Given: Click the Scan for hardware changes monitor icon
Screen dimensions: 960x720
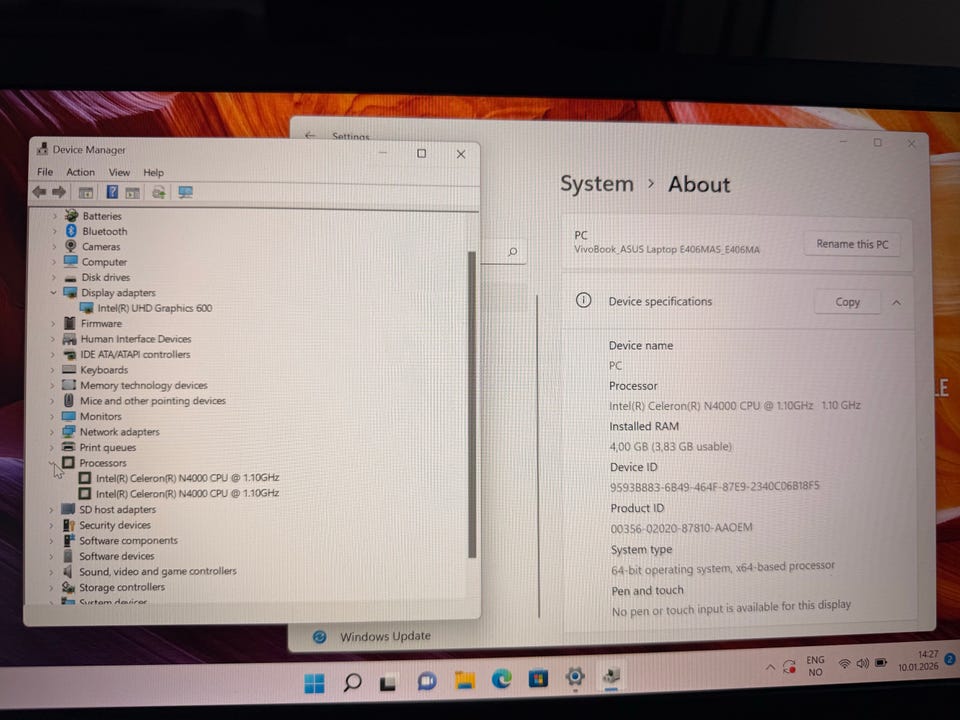Looking at the screenshot, I should (186, 193).
